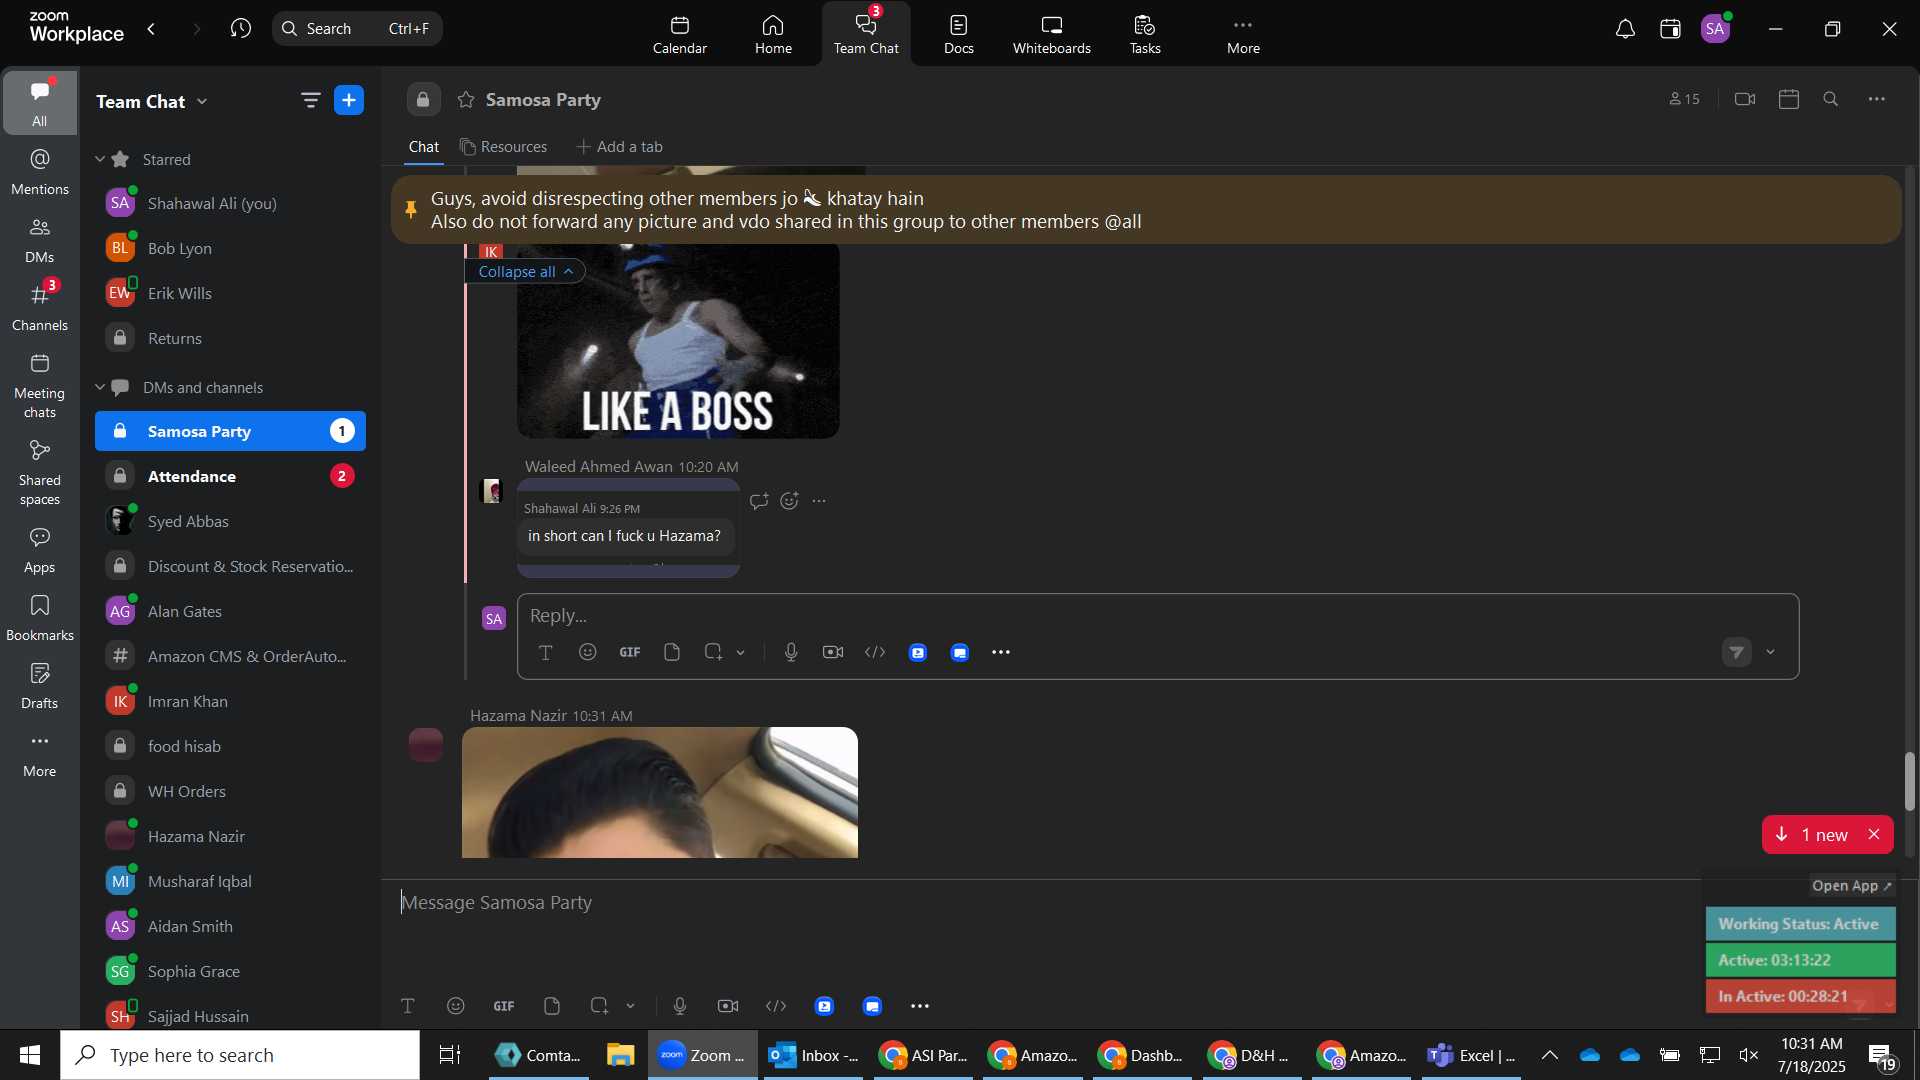
Task: Open notifications bell
Action: 1625,29
